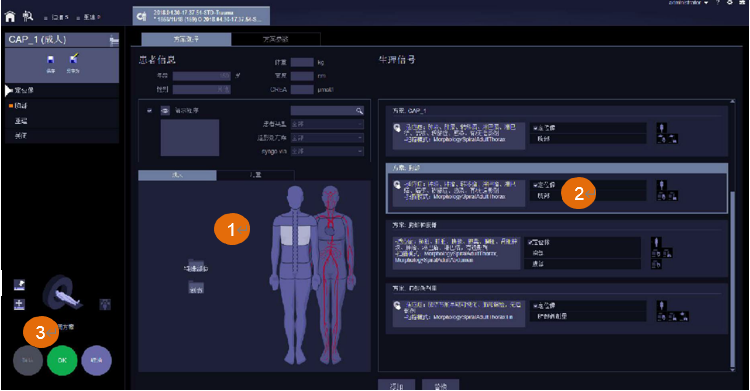Viewport: 750px width, 391px height.
Task: Open the syngo.via filter dropdown
Action: 327,151
